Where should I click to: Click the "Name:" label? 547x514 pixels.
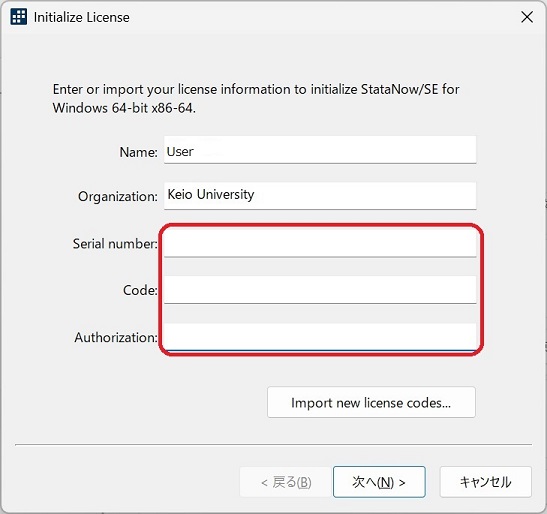(x=138, y=152)
